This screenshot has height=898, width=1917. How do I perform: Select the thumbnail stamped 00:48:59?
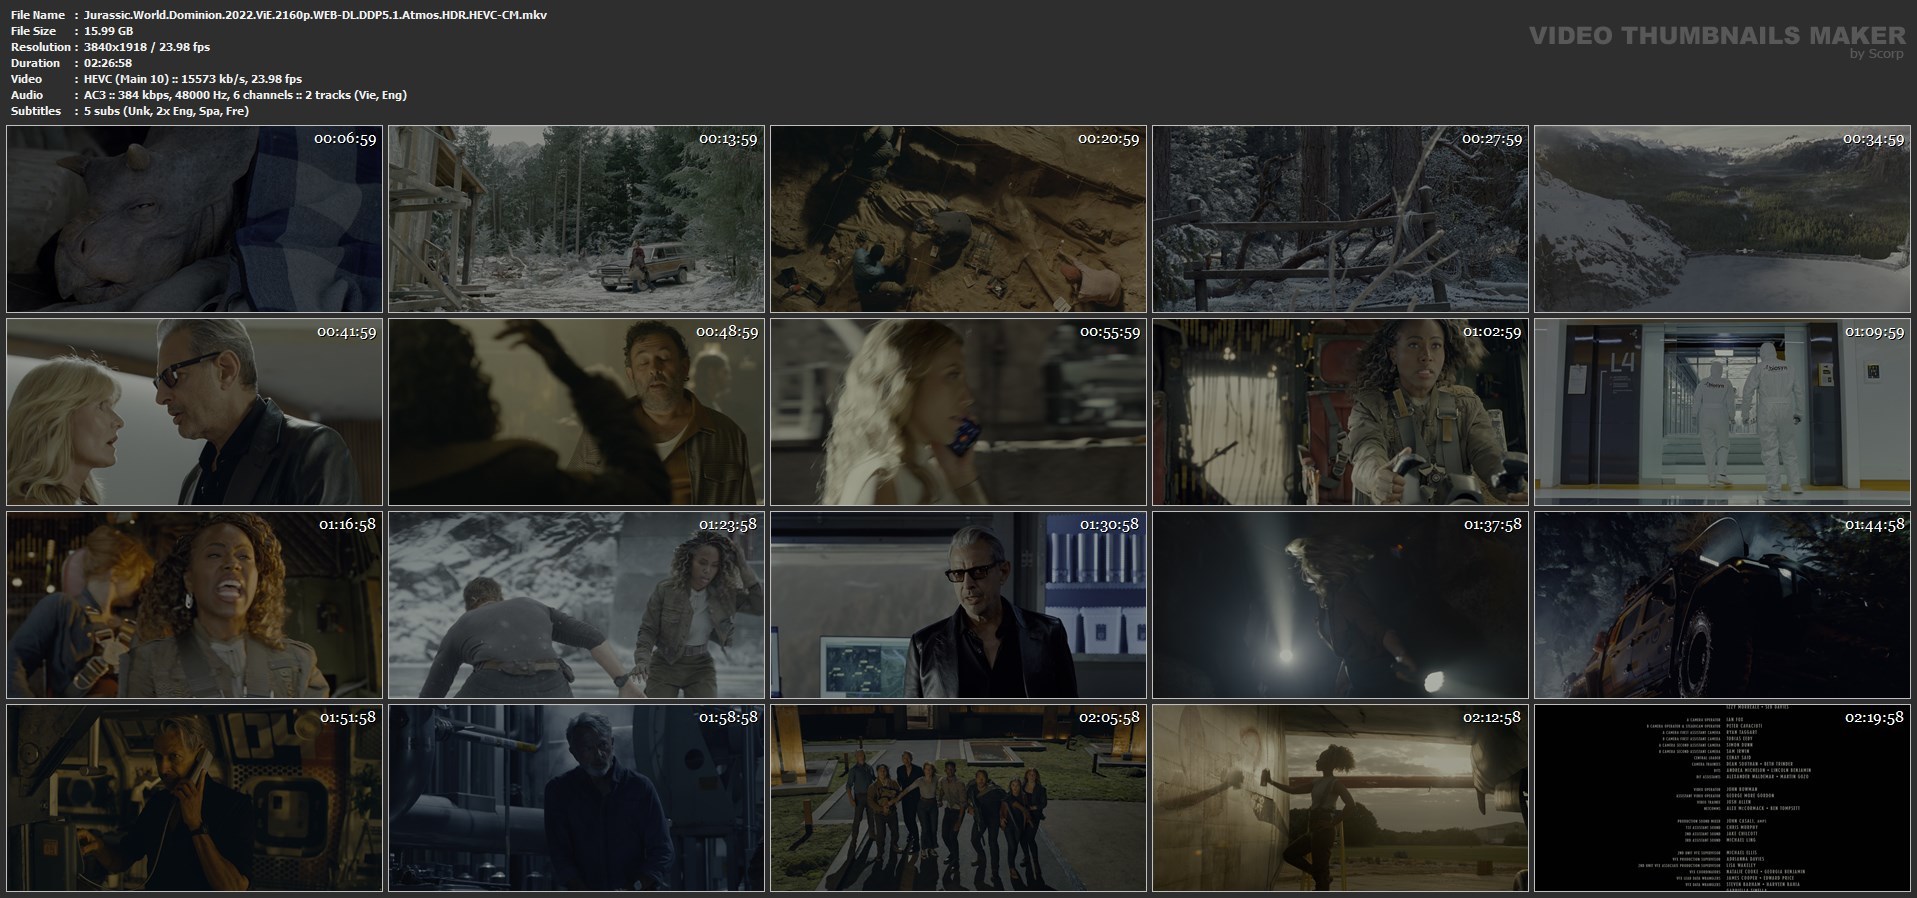(x=576, y=412)
